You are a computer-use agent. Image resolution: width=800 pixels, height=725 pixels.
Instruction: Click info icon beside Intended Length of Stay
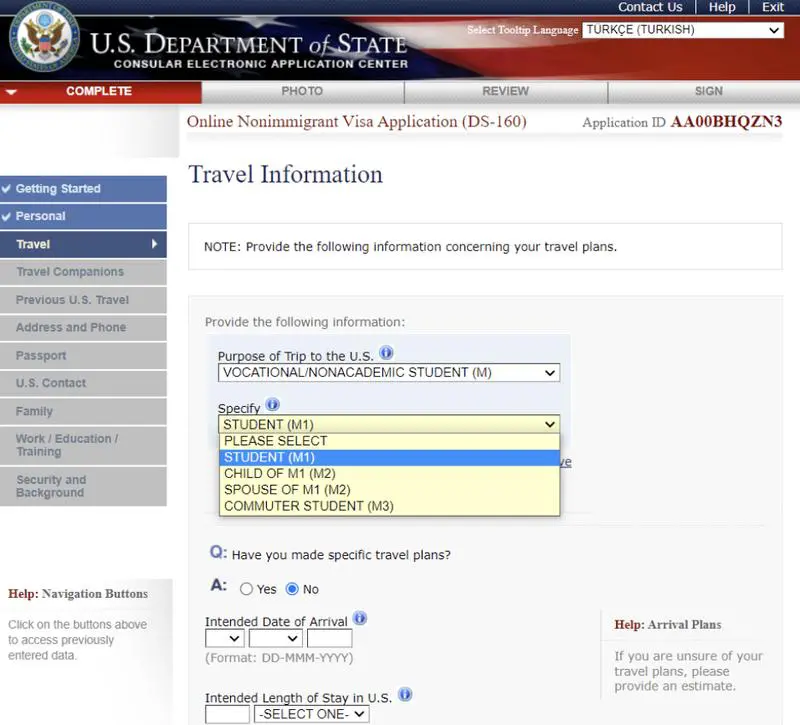(405, 694)
